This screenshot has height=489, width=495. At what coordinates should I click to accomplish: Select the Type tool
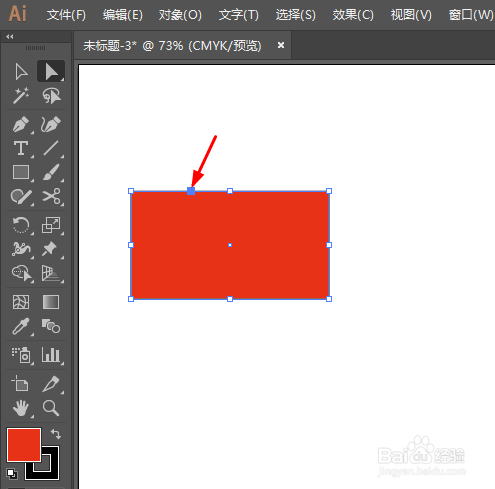click(x=21, y=148)
